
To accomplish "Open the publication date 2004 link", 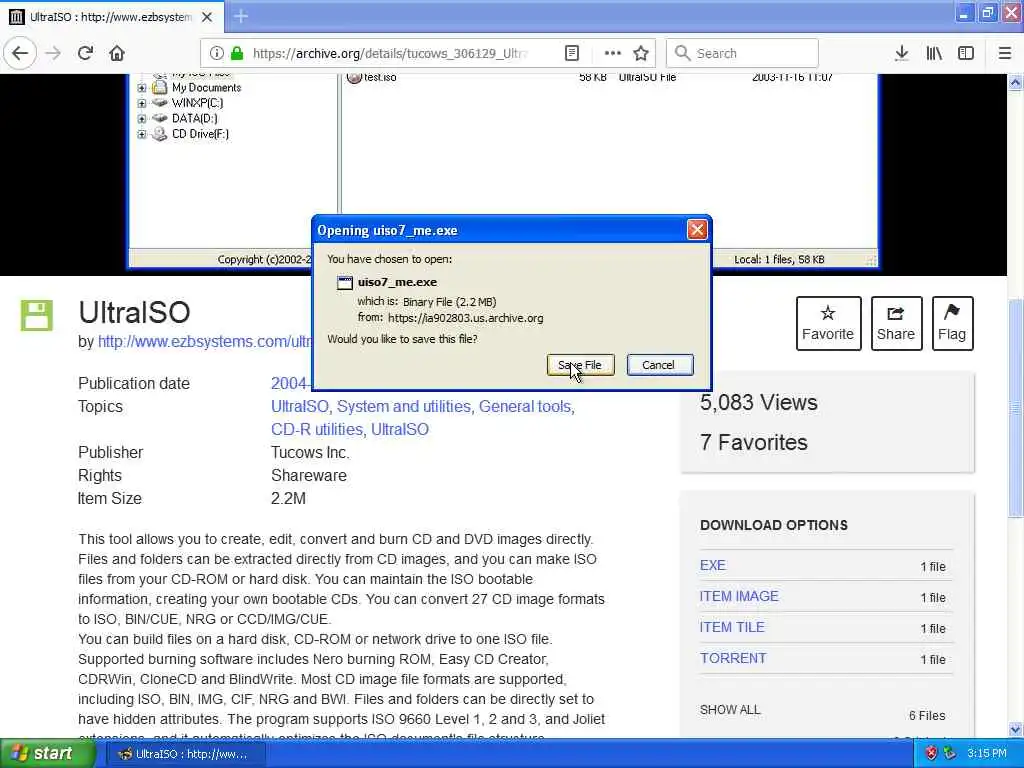I will point(290,383).
